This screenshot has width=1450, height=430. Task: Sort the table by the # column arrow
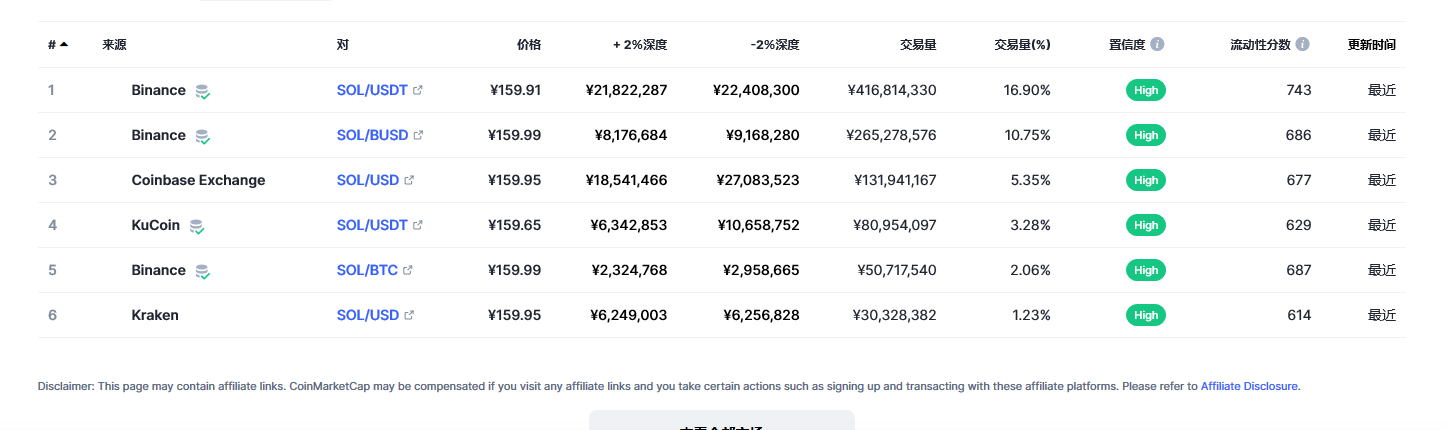(64, 45)
